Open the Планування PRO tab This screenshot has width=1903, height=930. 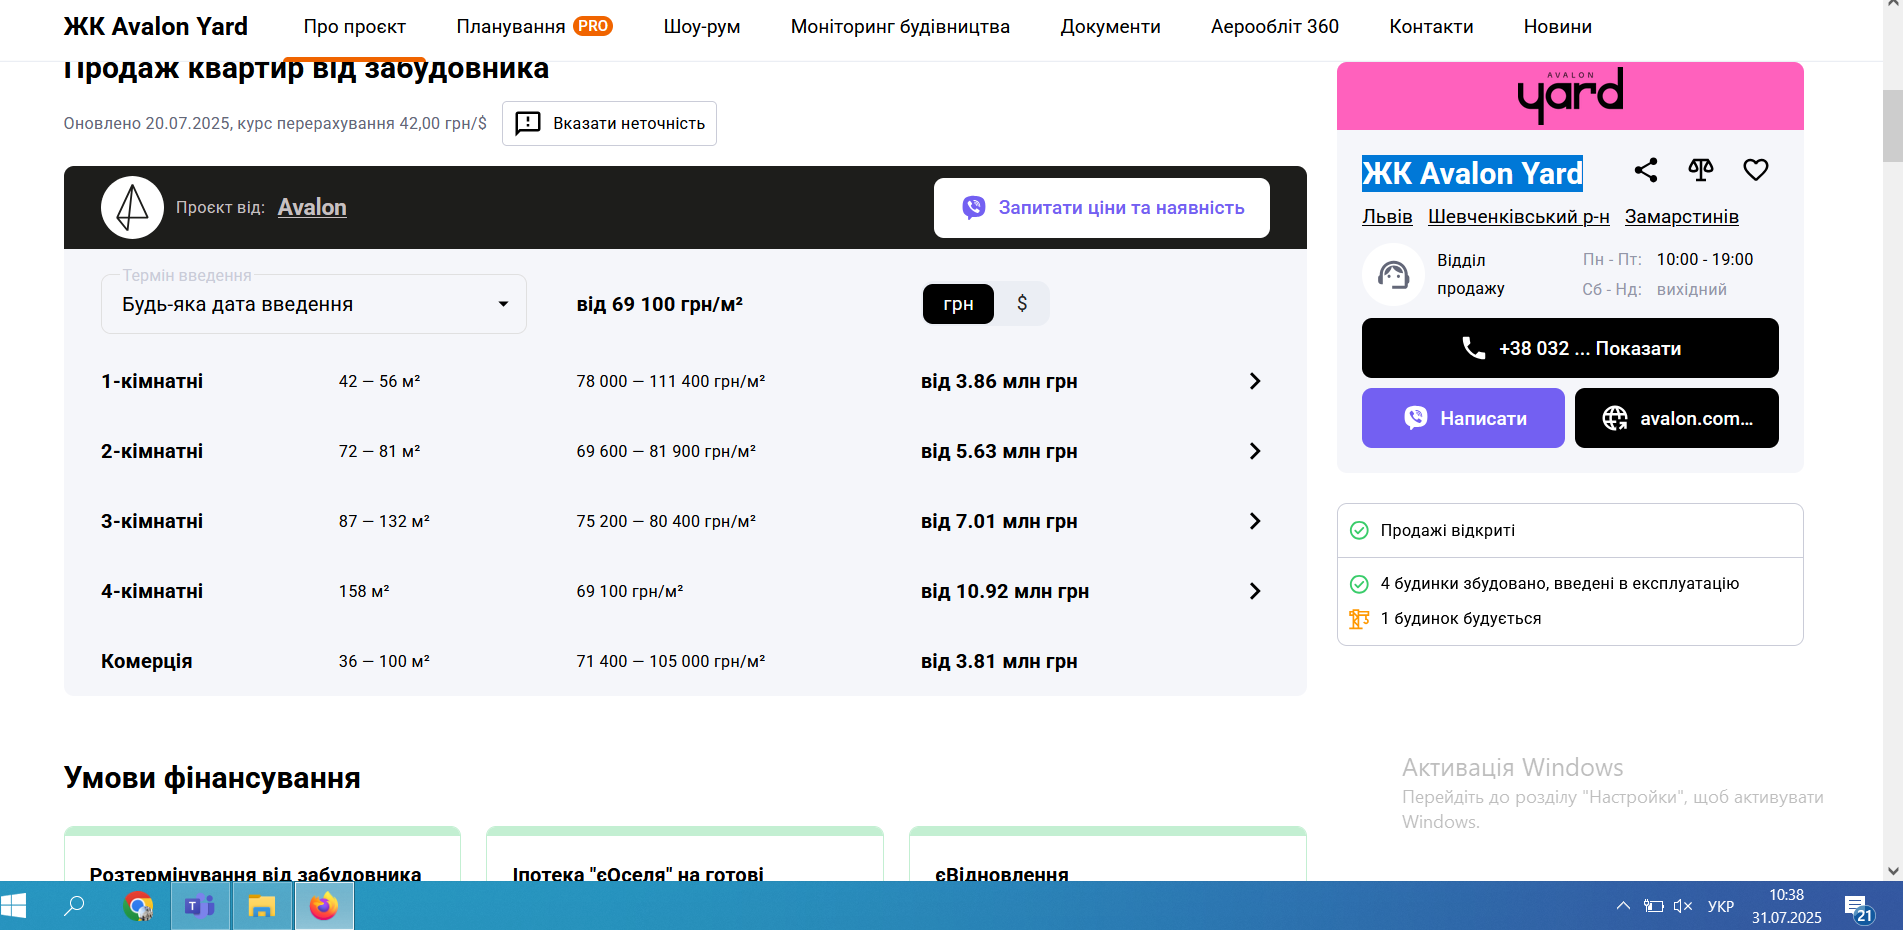click(534, 27)
